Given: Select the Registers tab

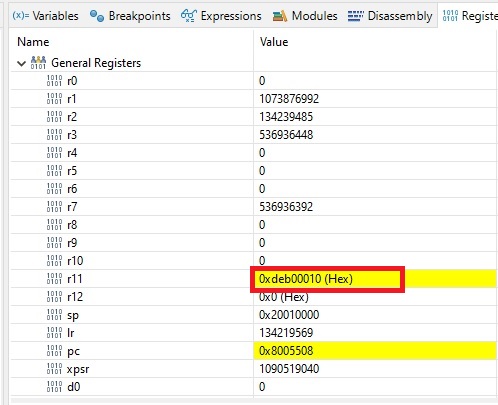Looking at the screenshot, I should 470,16.
